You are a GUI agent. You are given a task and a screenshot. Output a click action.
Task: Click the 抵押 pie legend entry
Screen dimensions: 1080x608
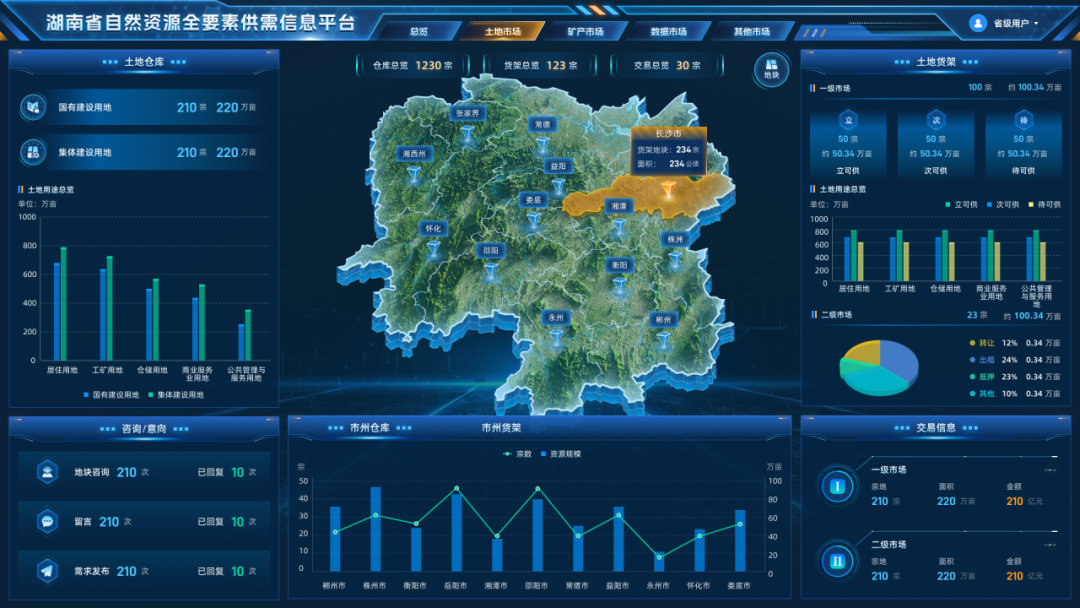click(982, 377)
